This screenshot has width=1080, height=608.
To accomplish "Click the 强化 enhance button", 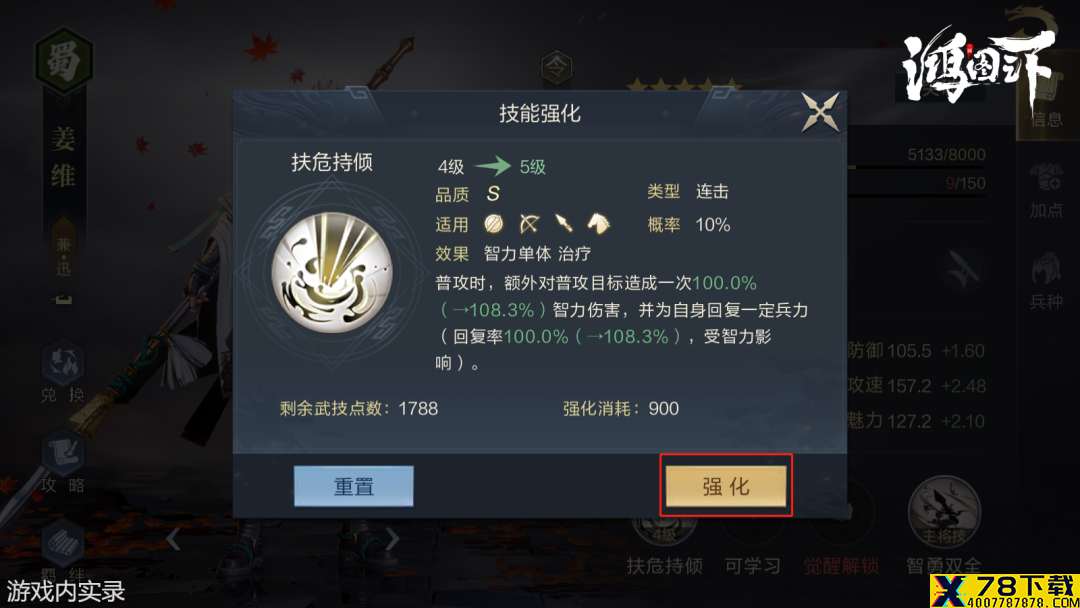I will (725, 486).
